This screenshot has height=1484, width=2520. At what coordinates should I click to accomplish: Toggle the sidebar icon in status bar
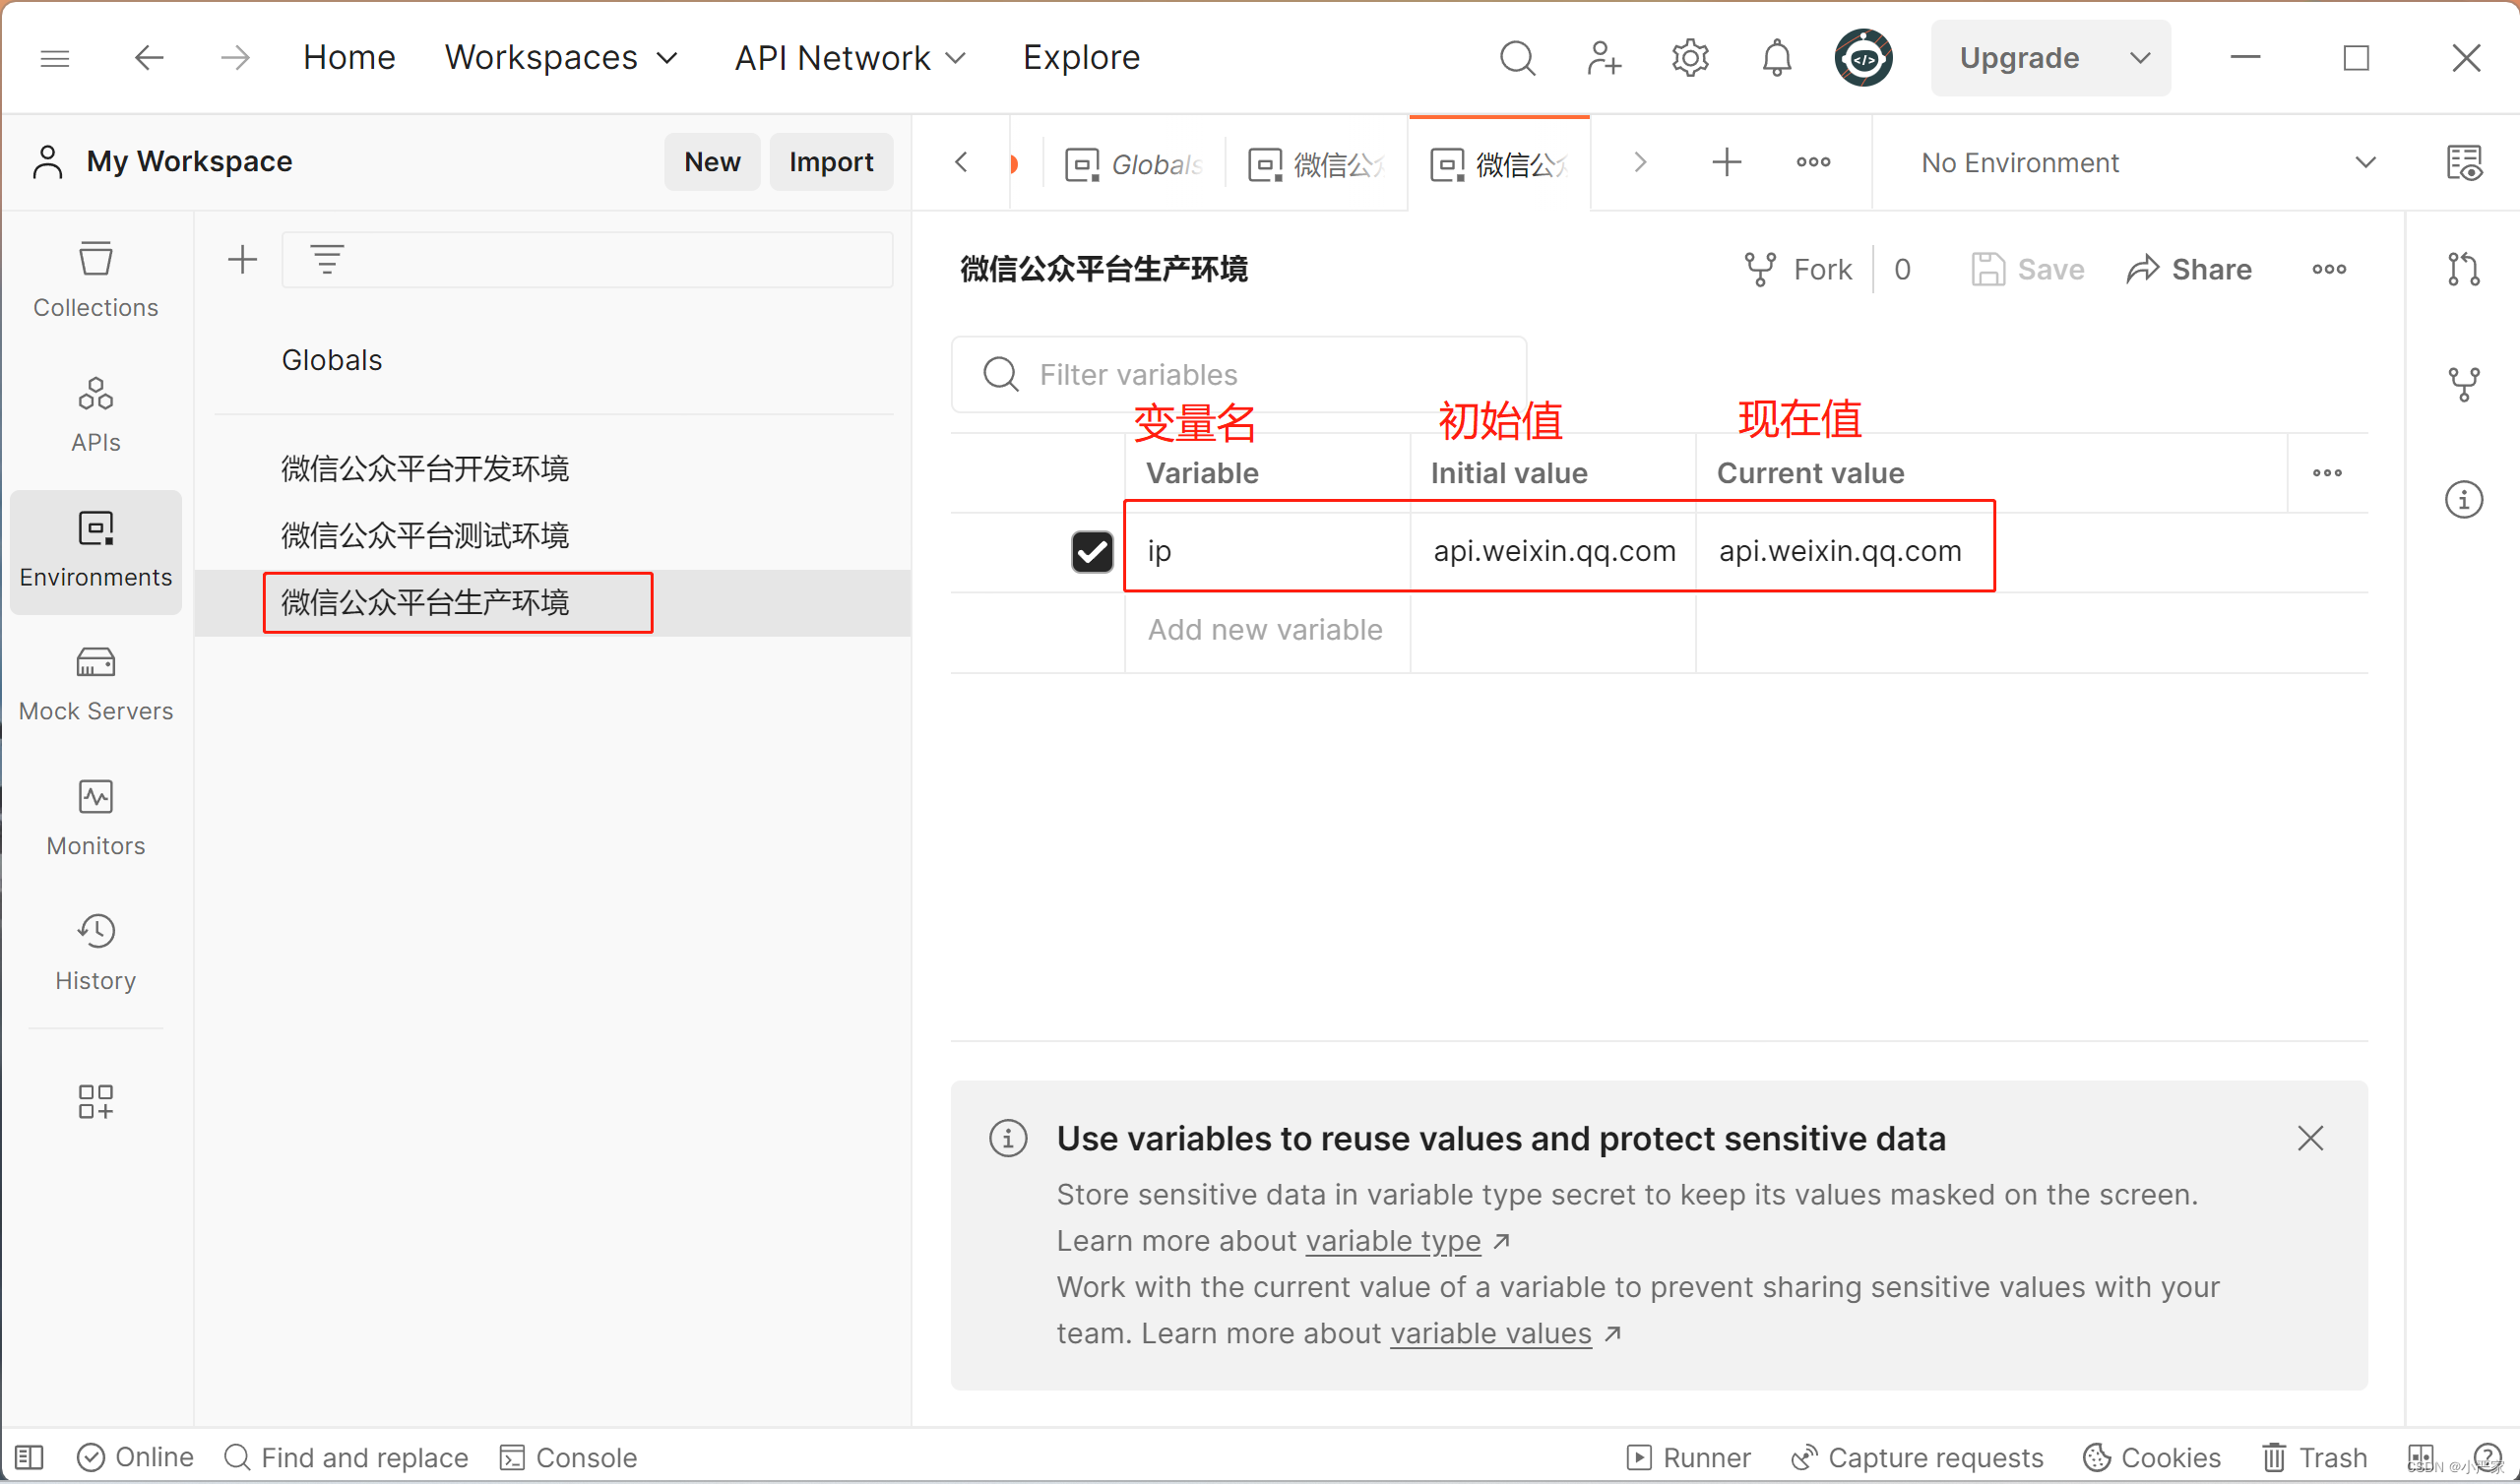point(29,1457)
